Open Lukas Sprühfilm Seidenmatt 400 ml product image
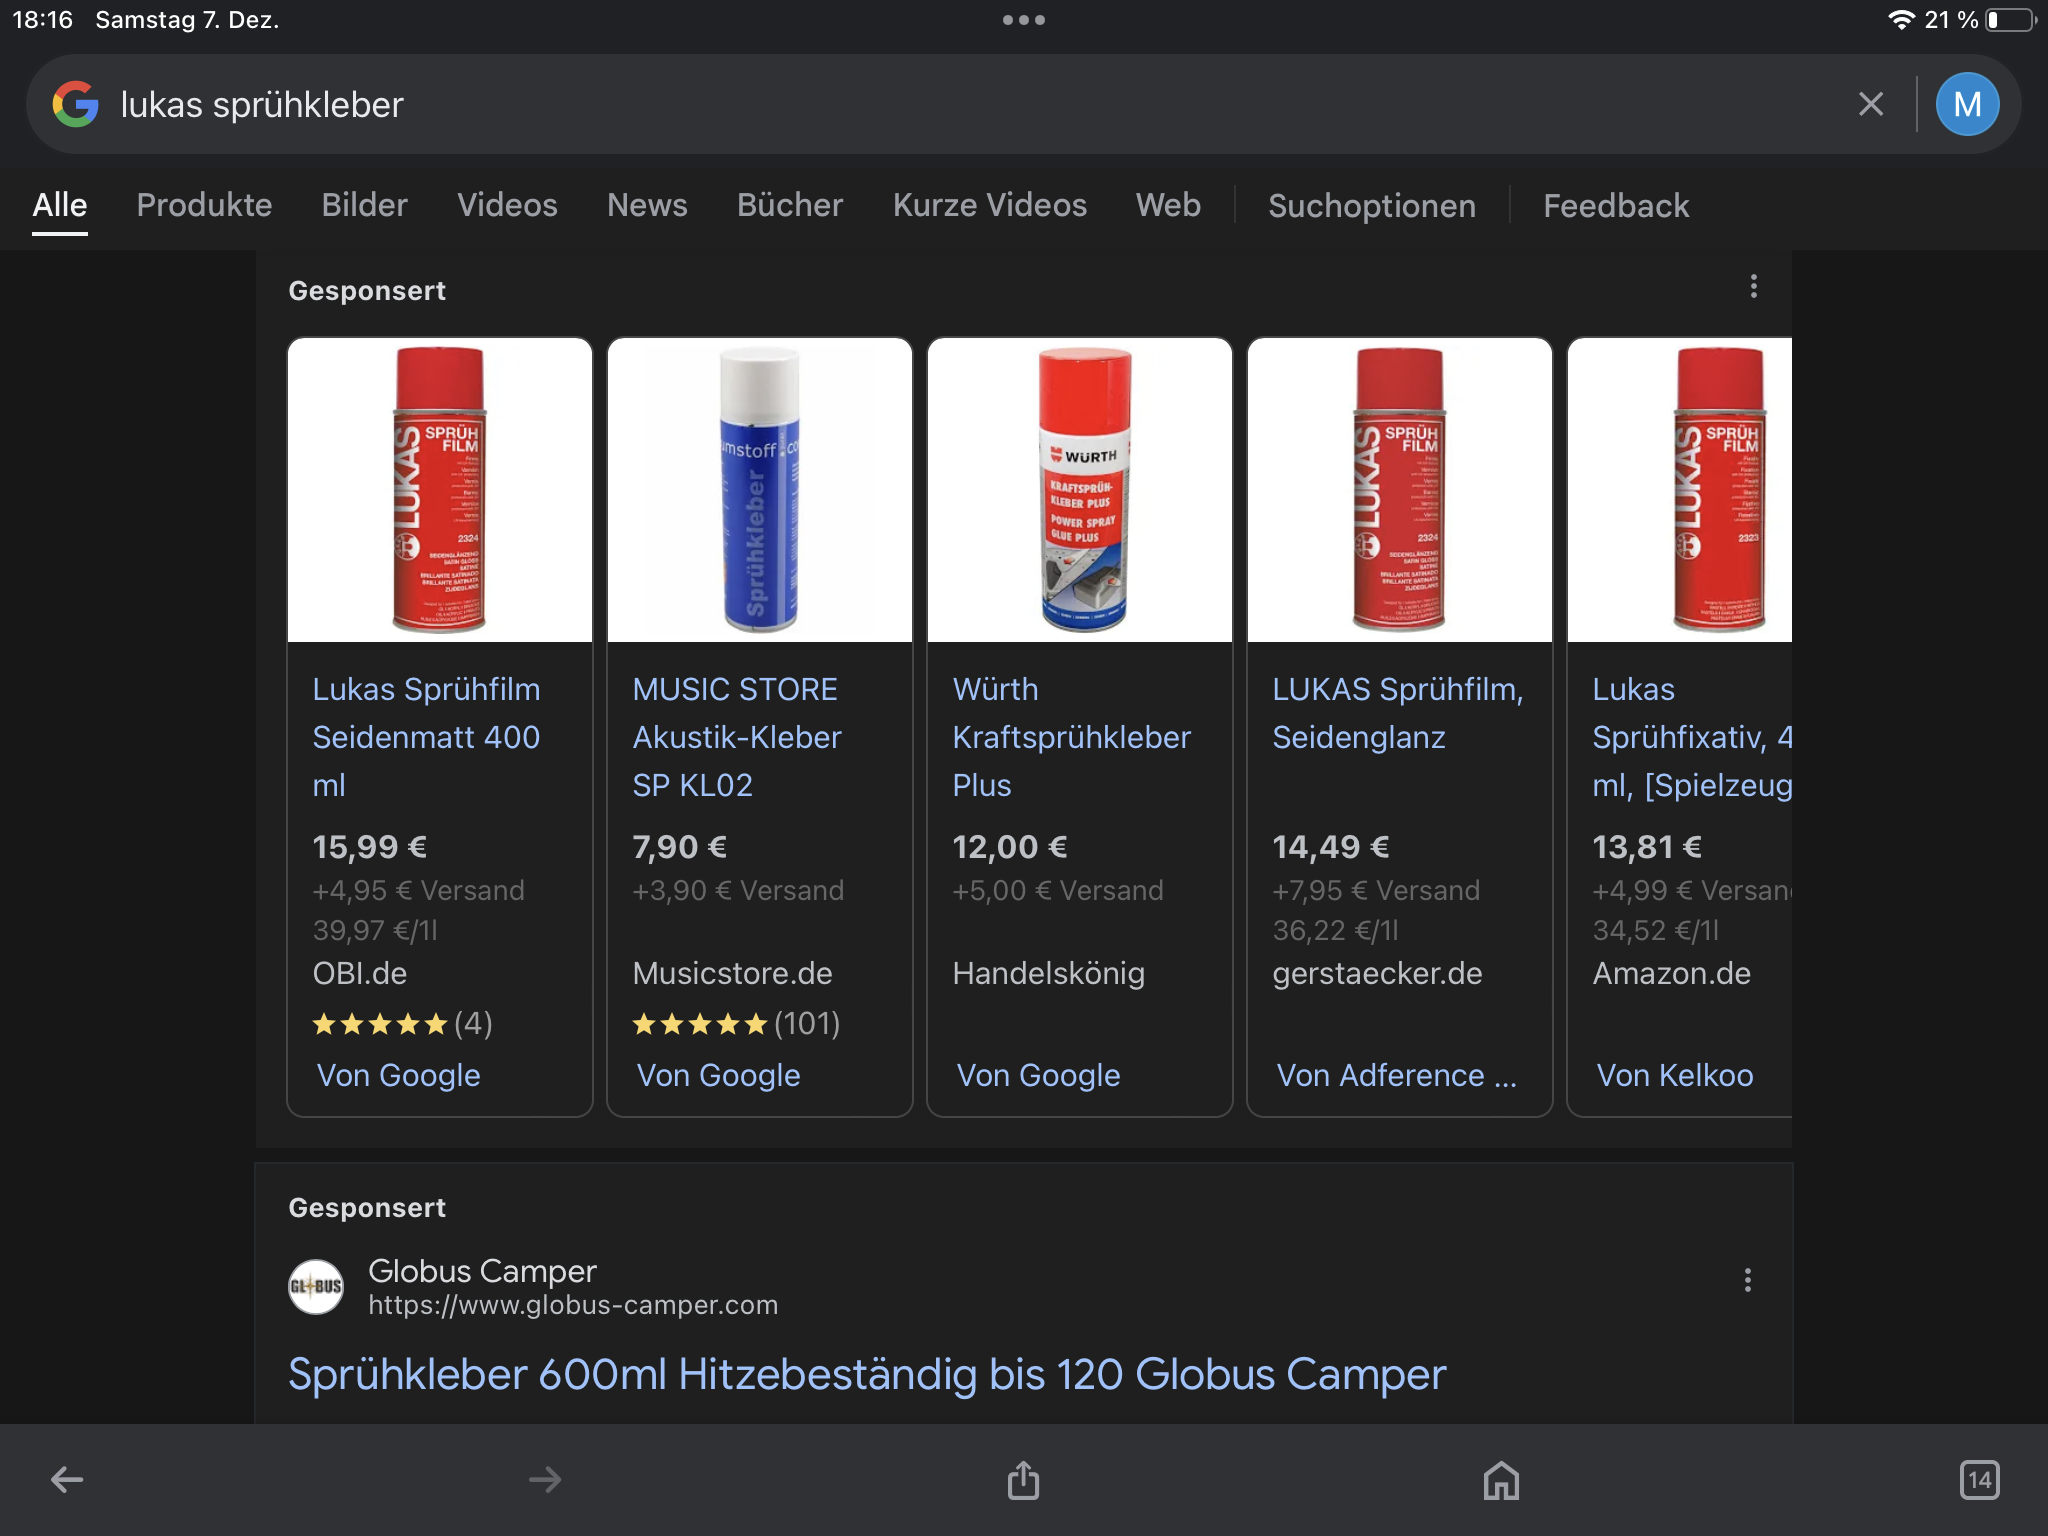2048x1536 pixels. pyautogui.click(x=440, y=490)
